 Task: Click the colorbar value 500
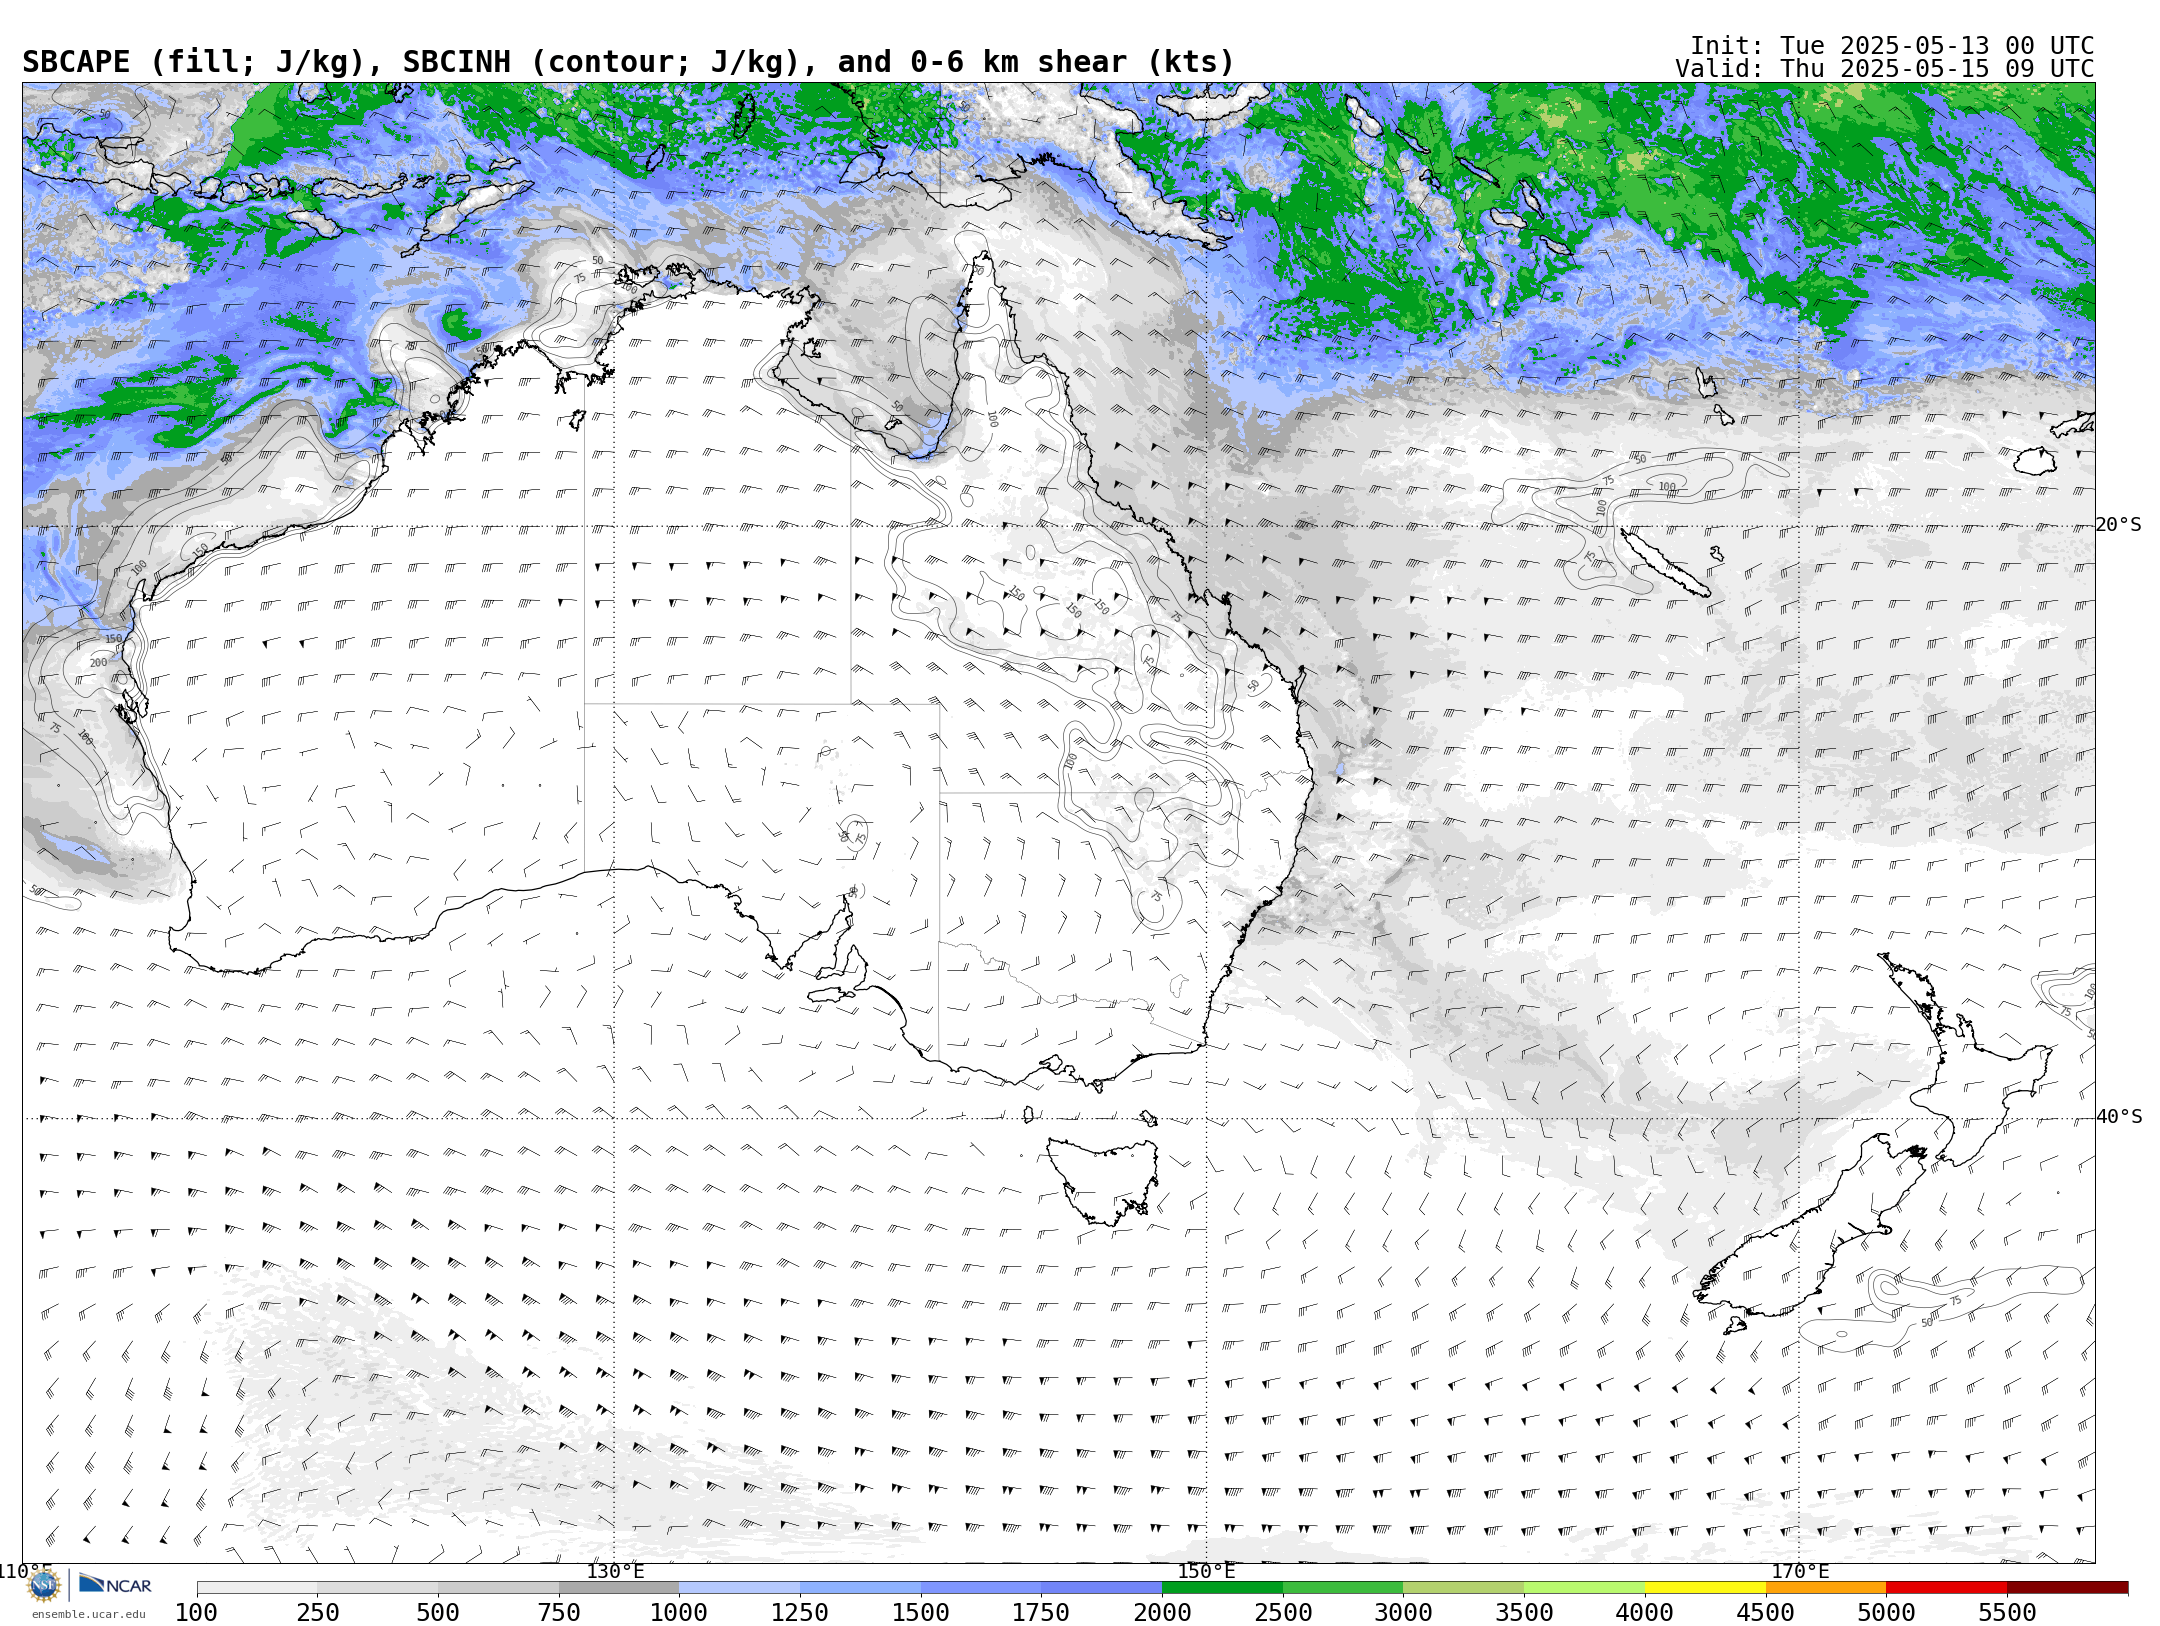tap(438, 1612)
